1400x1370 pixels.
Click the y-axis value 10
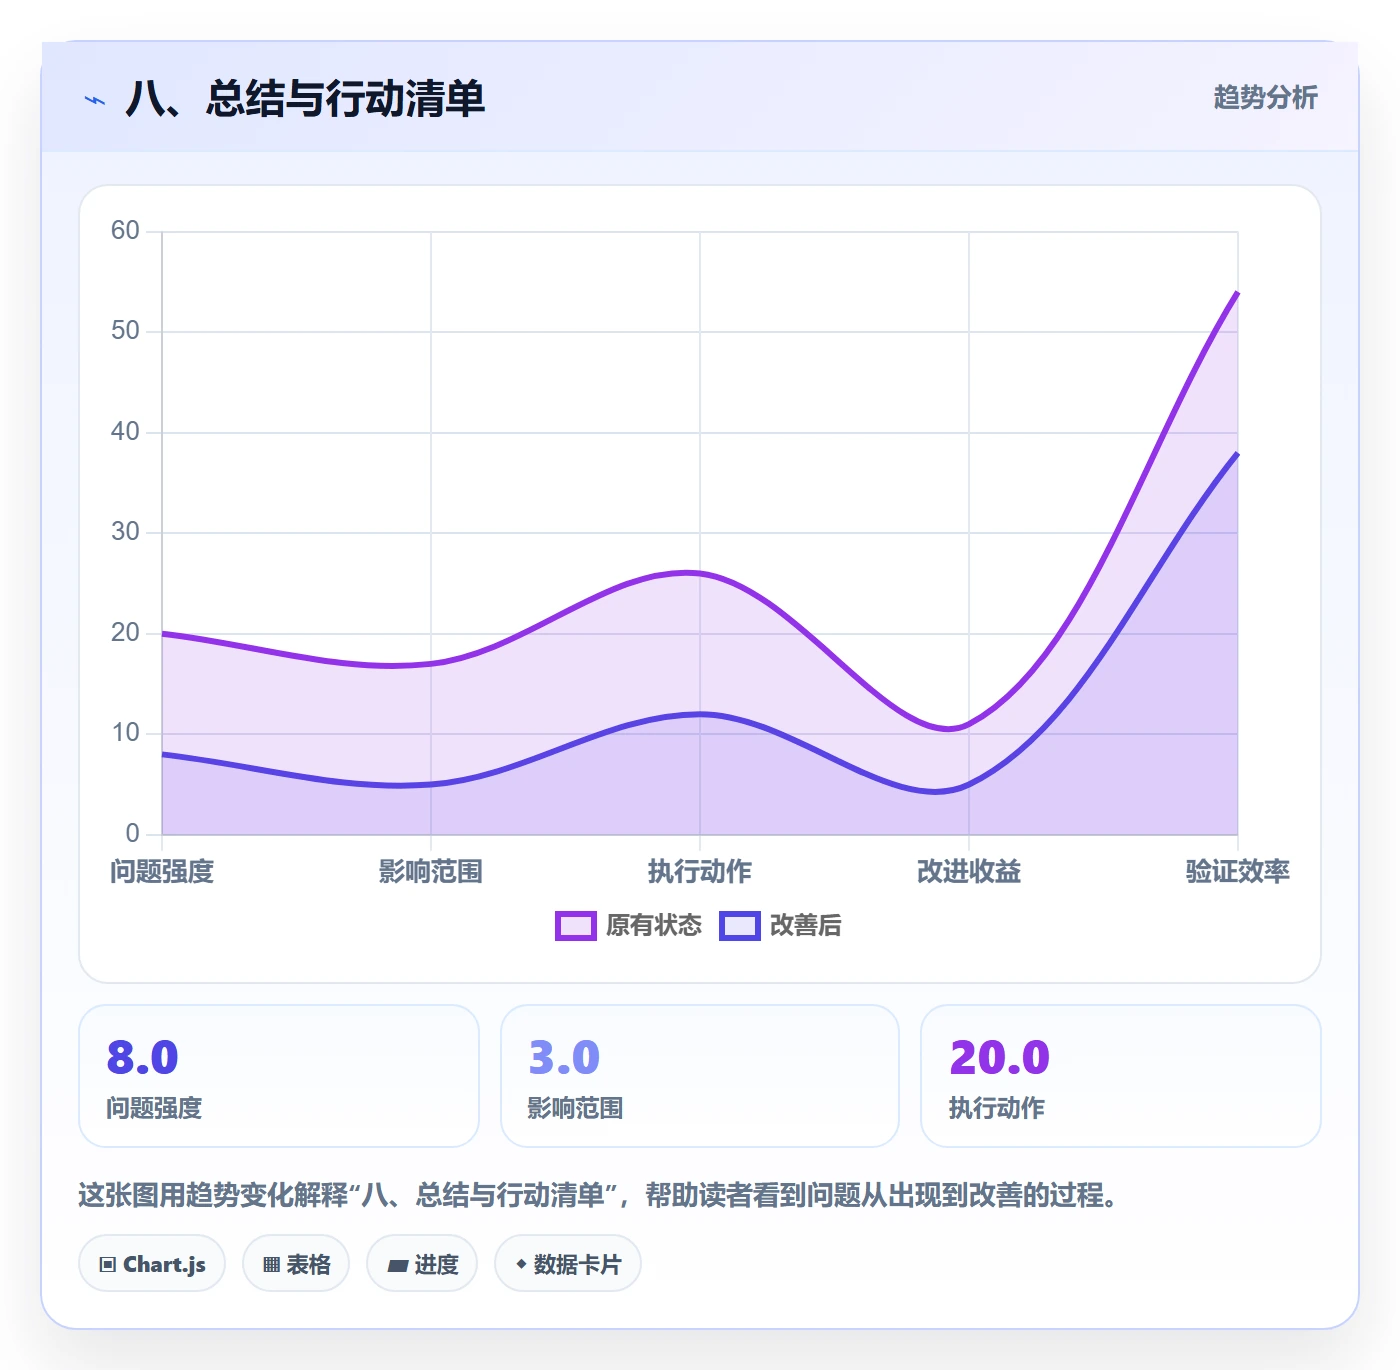(125, 733)
